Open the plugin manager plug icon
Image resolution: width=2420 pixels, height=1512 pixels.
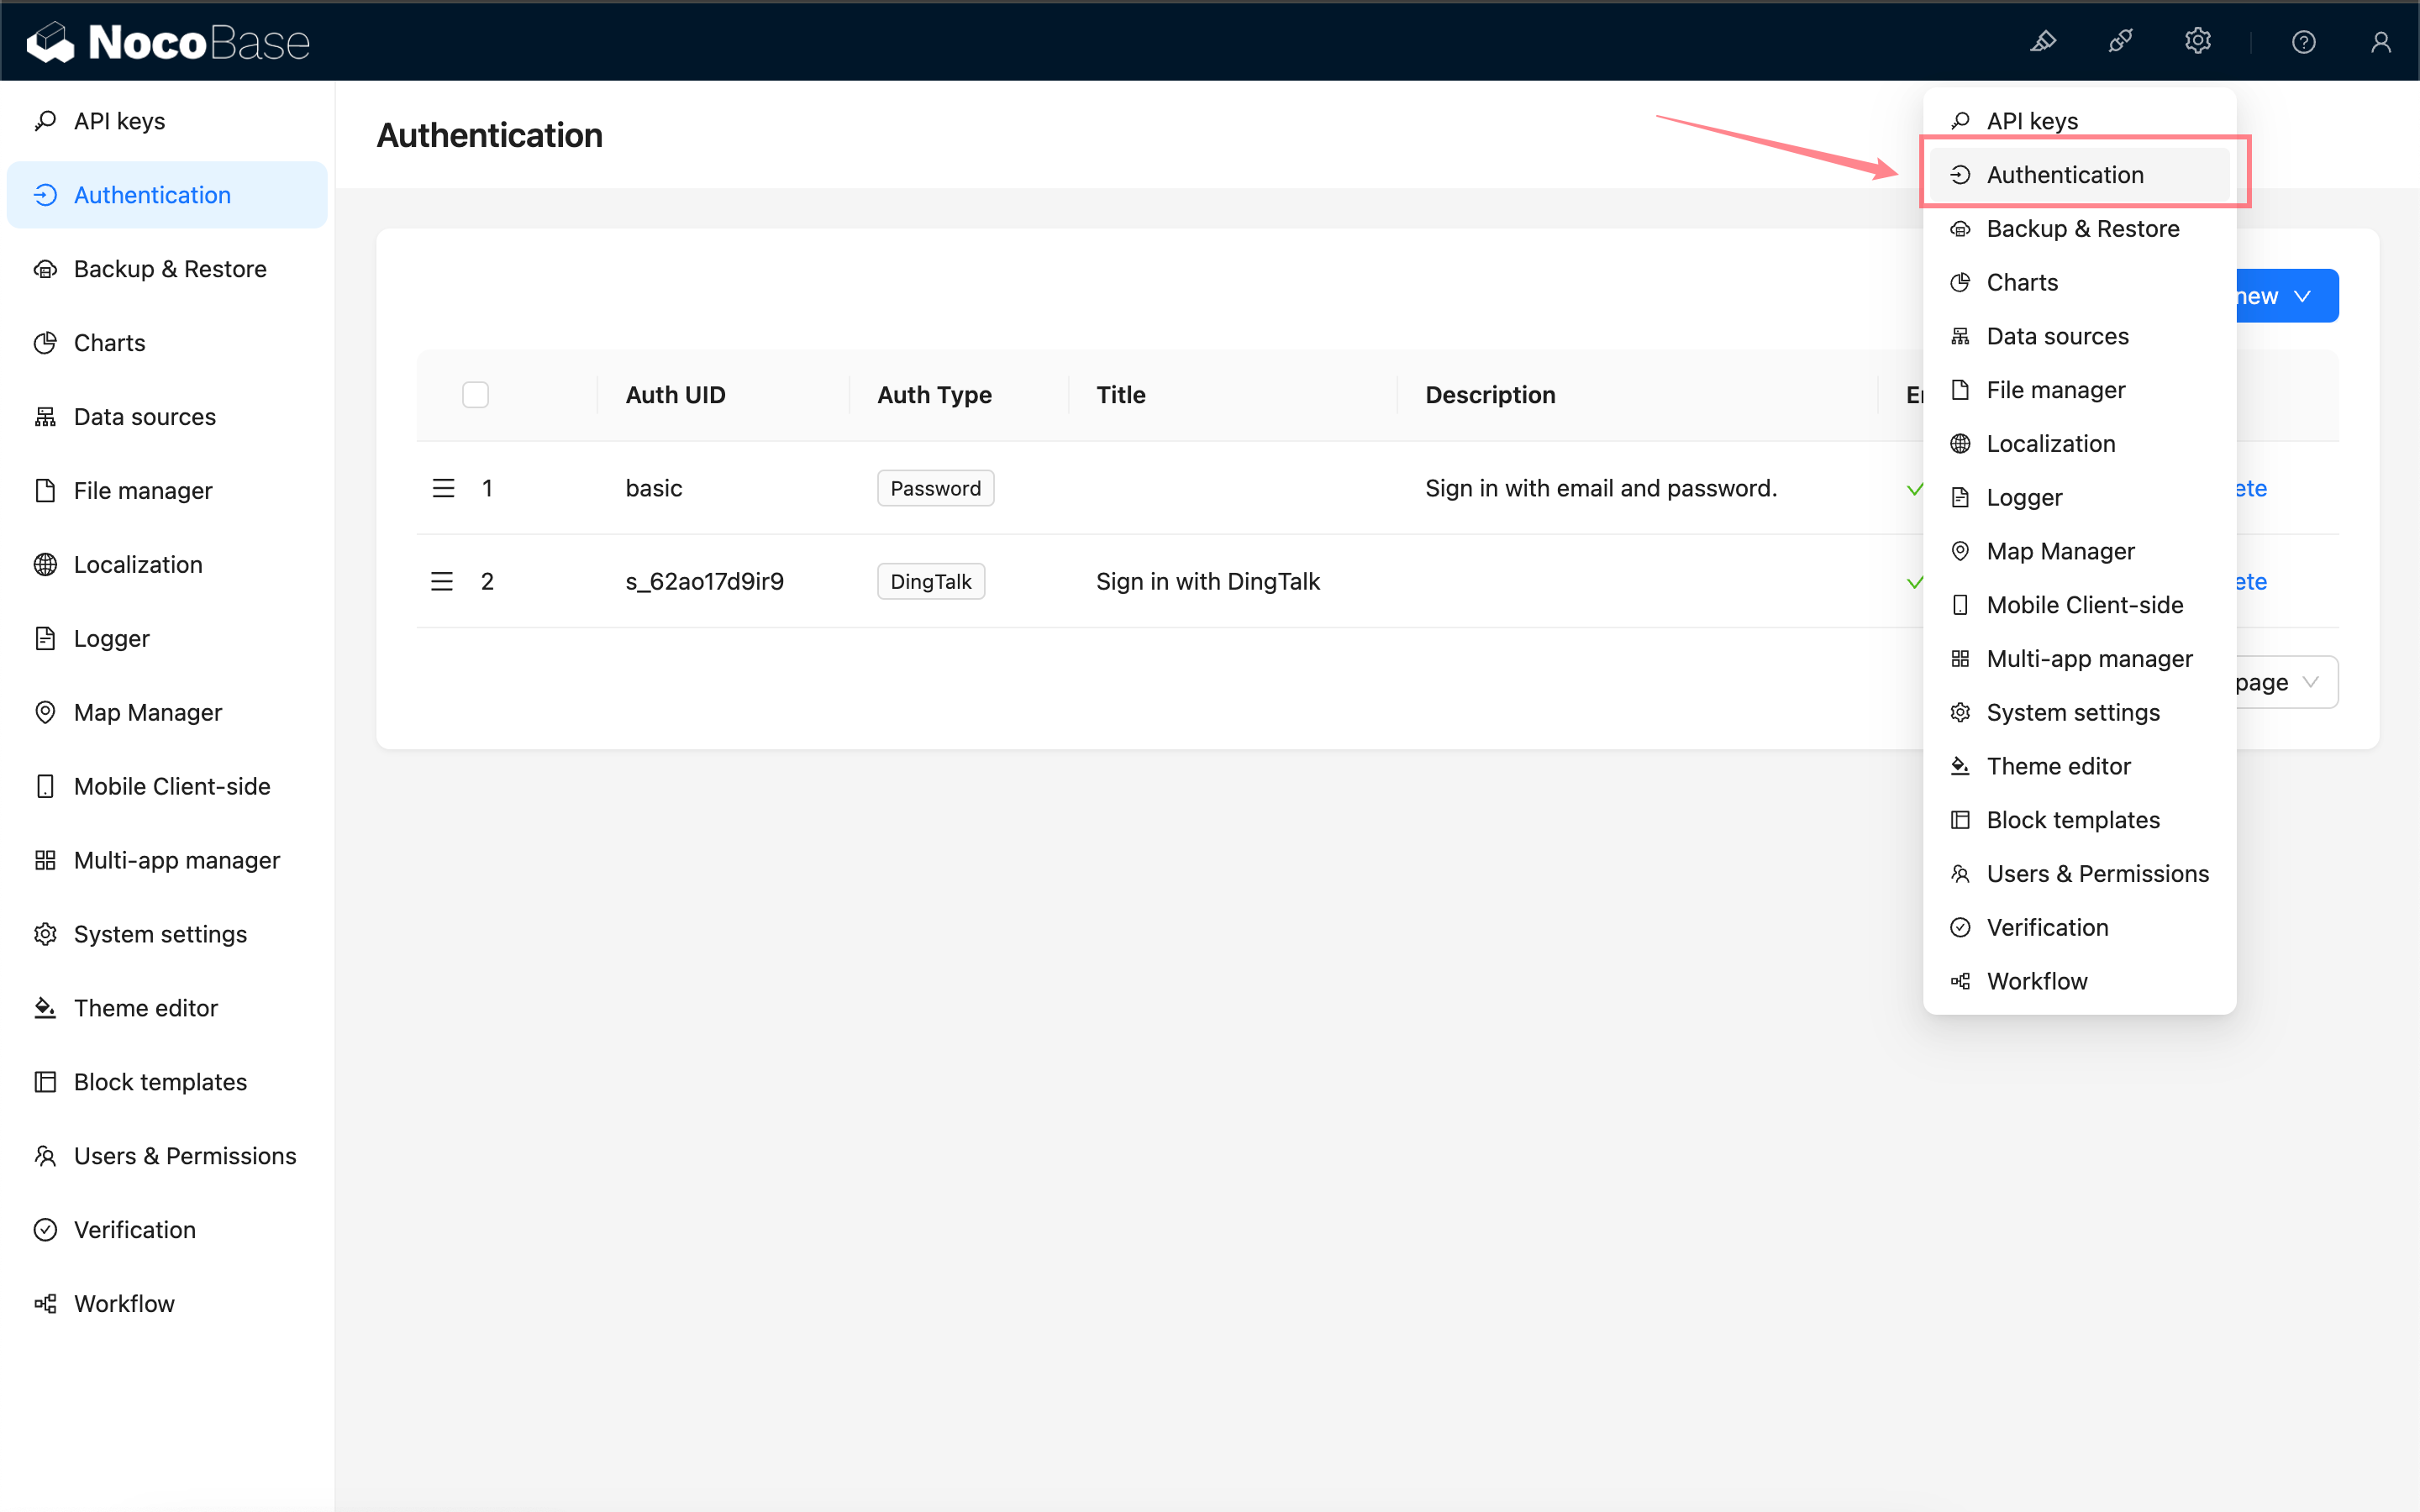2120,41
